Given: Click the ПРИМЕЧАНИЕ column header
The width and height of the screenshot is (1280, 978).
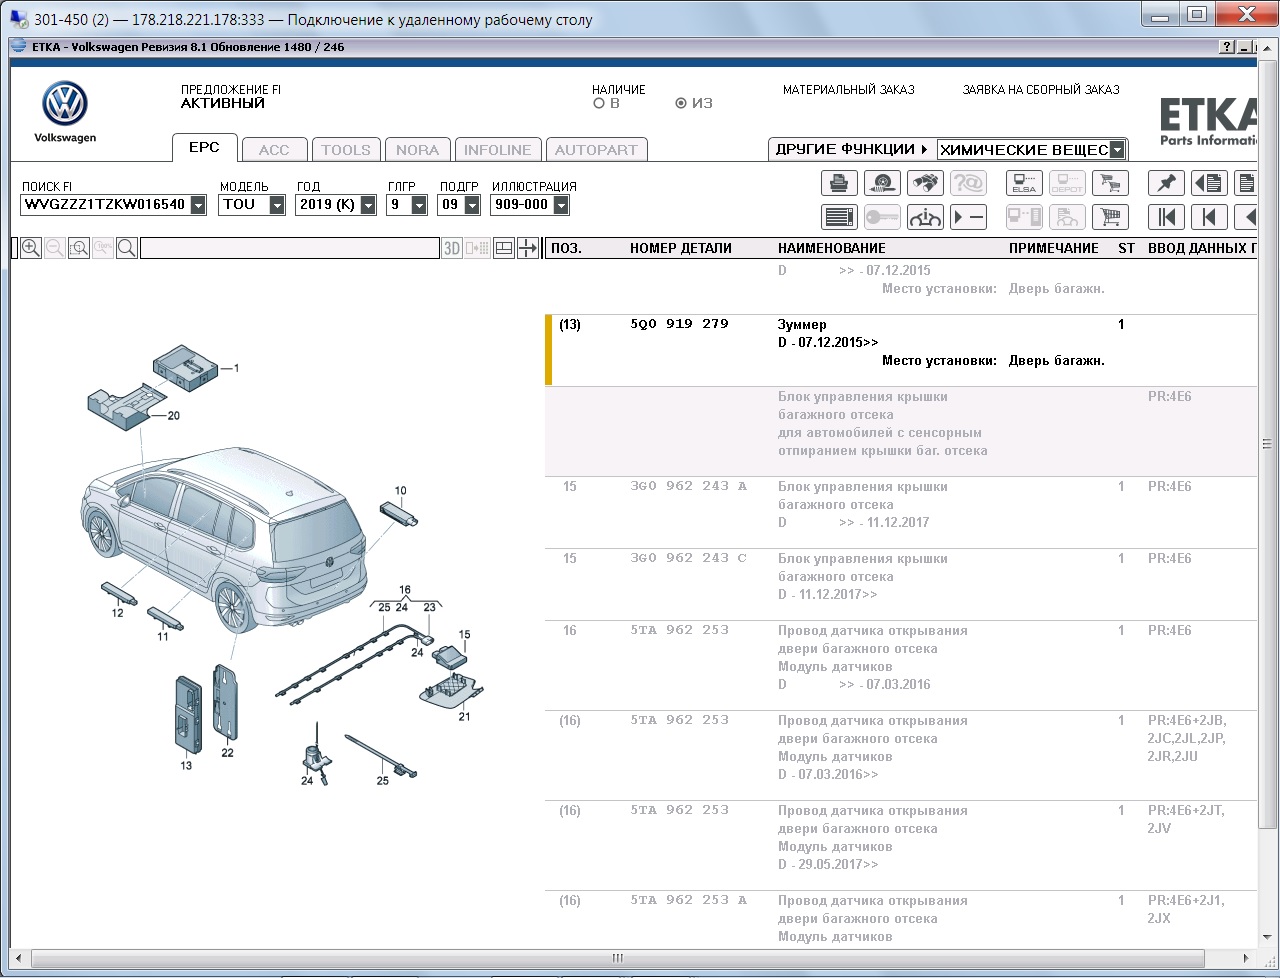Looking at the screenshot, I should point(1054,248).
